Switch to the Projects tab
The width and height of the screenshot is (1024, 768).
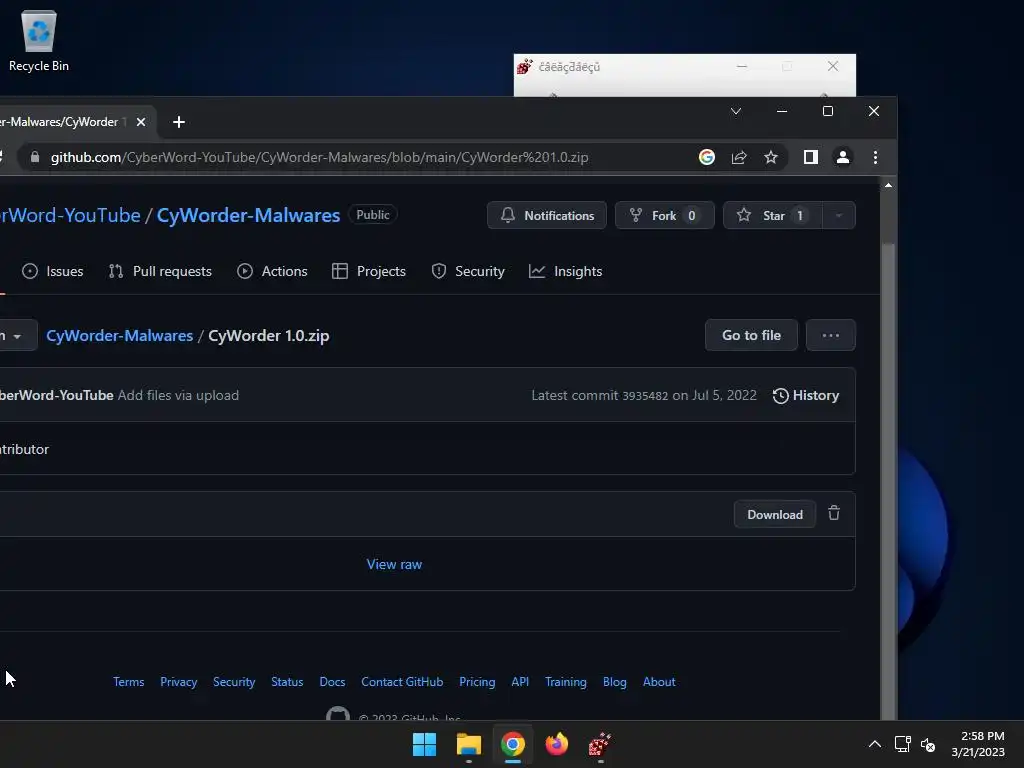point(369,271)
